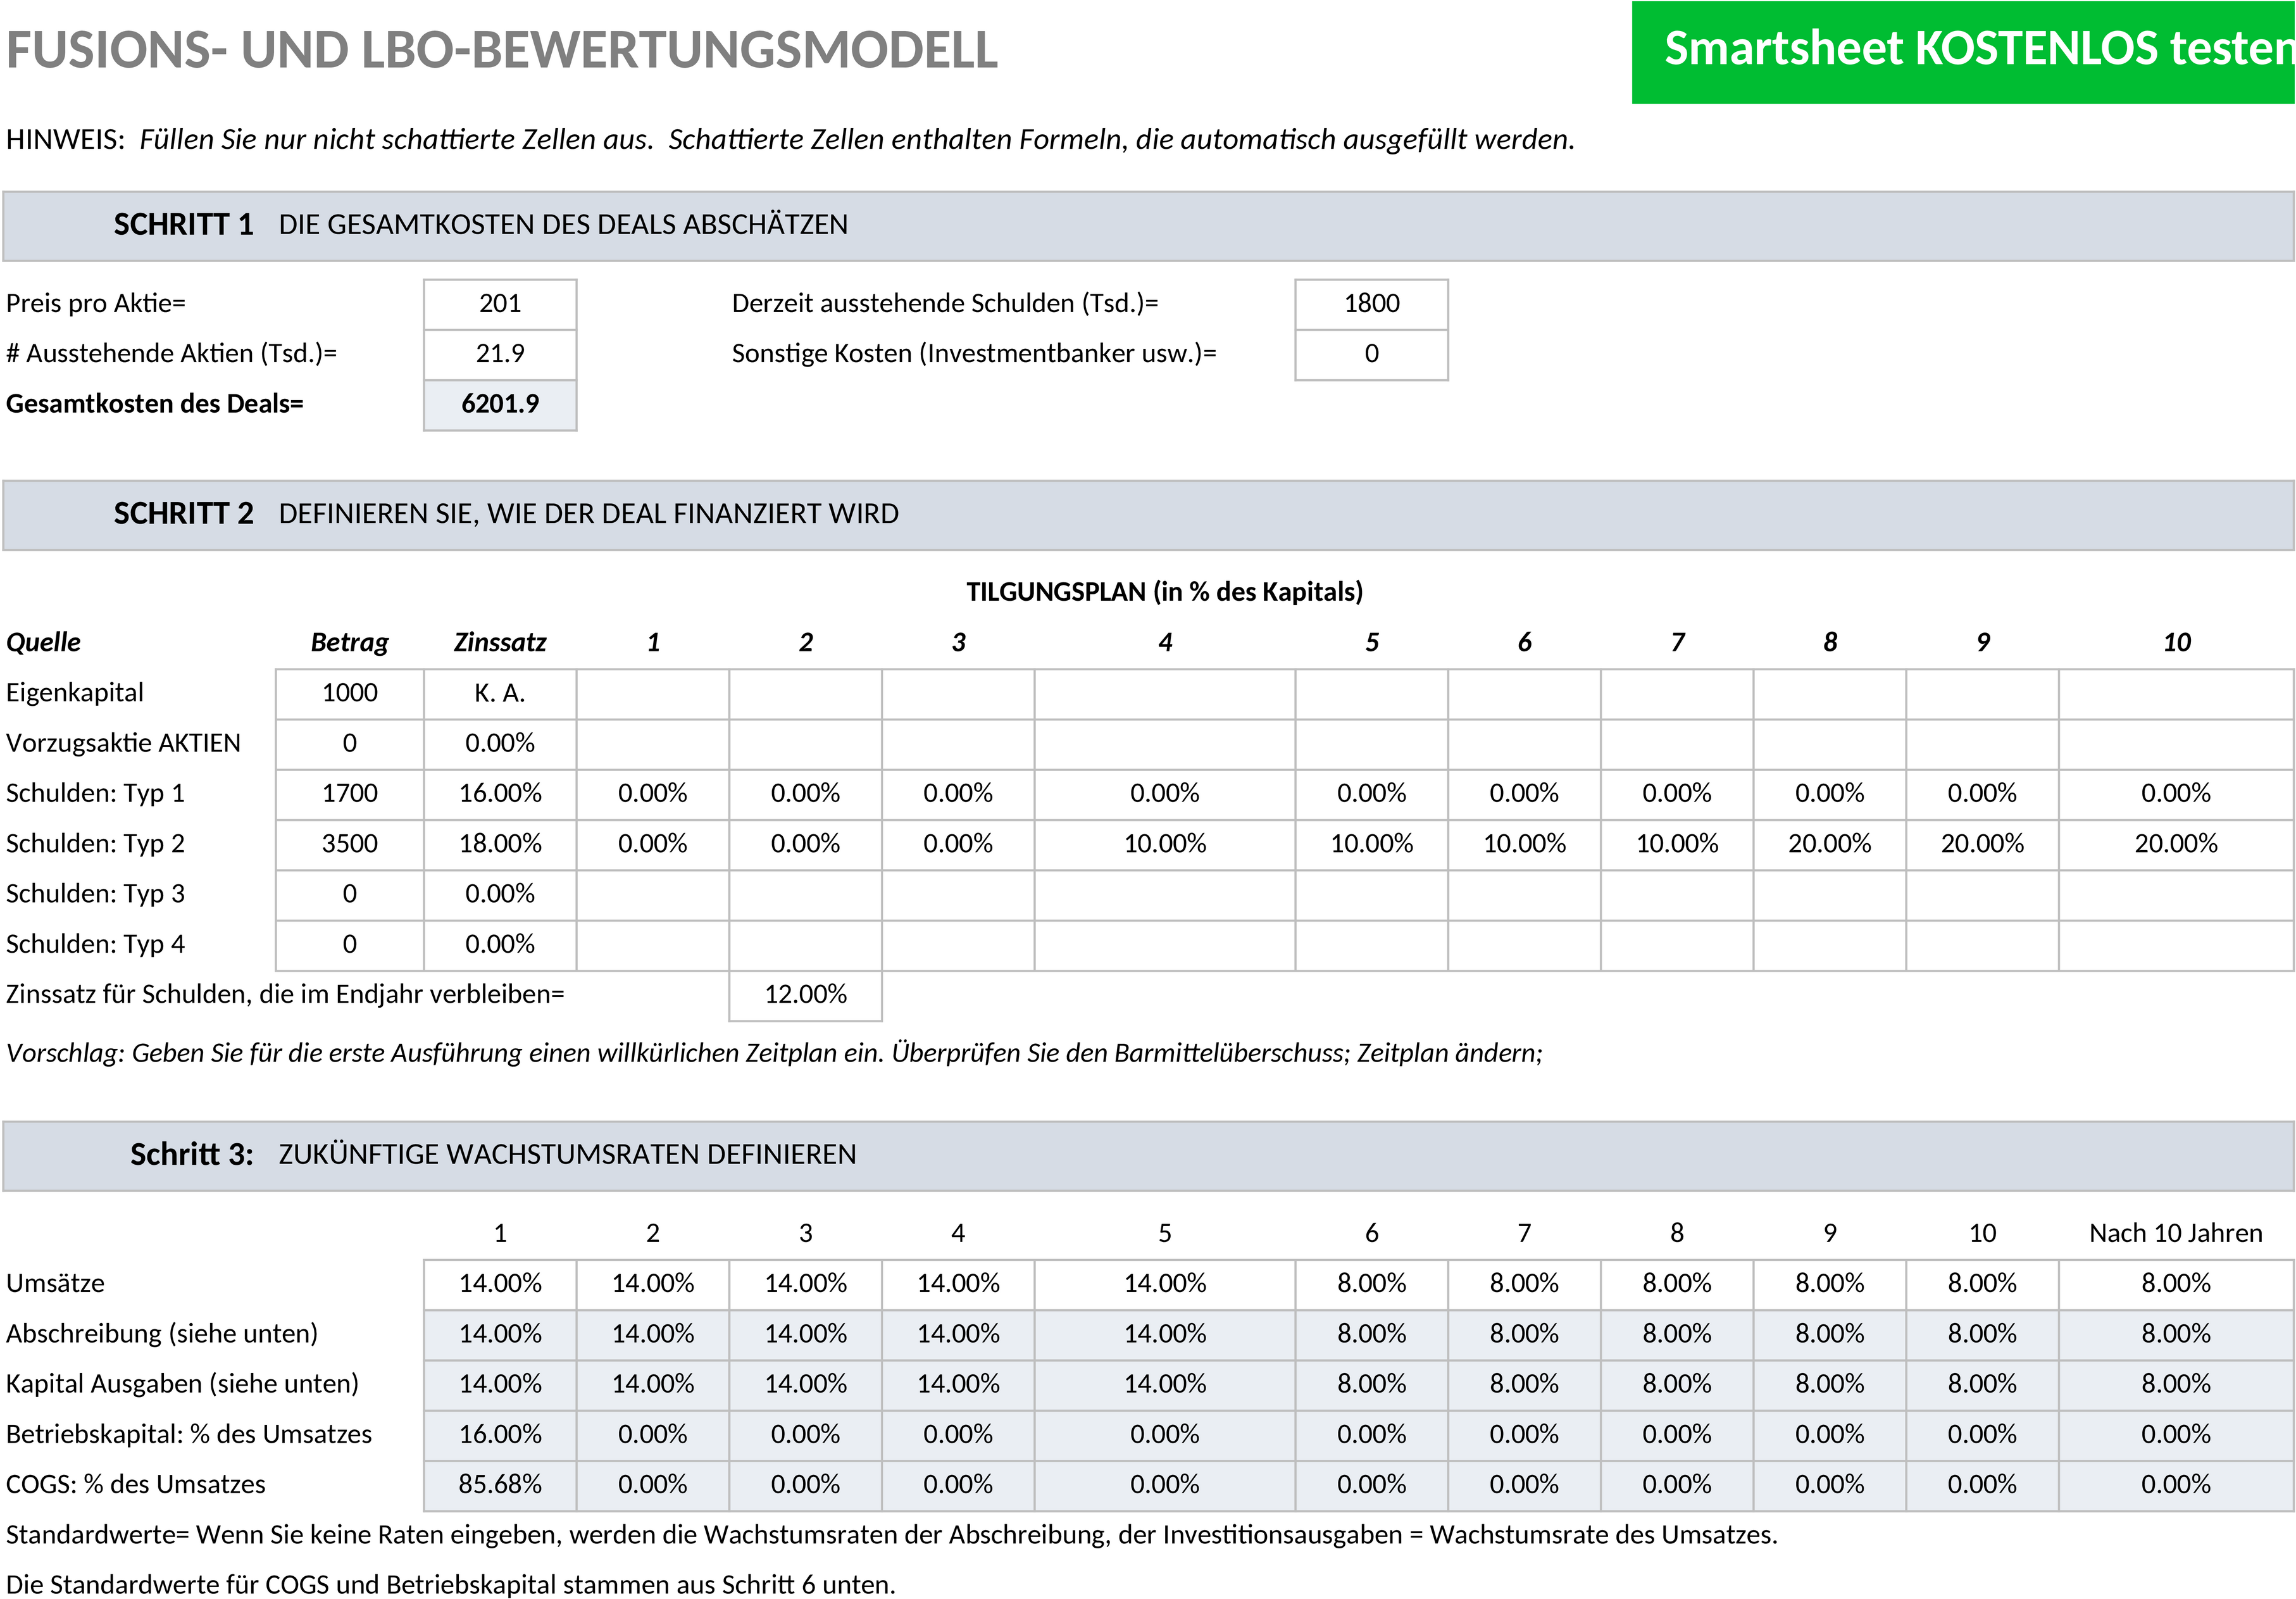
Task: Click the Zinssatz für Schulden Endjahr label
Action: coord(285,995)
